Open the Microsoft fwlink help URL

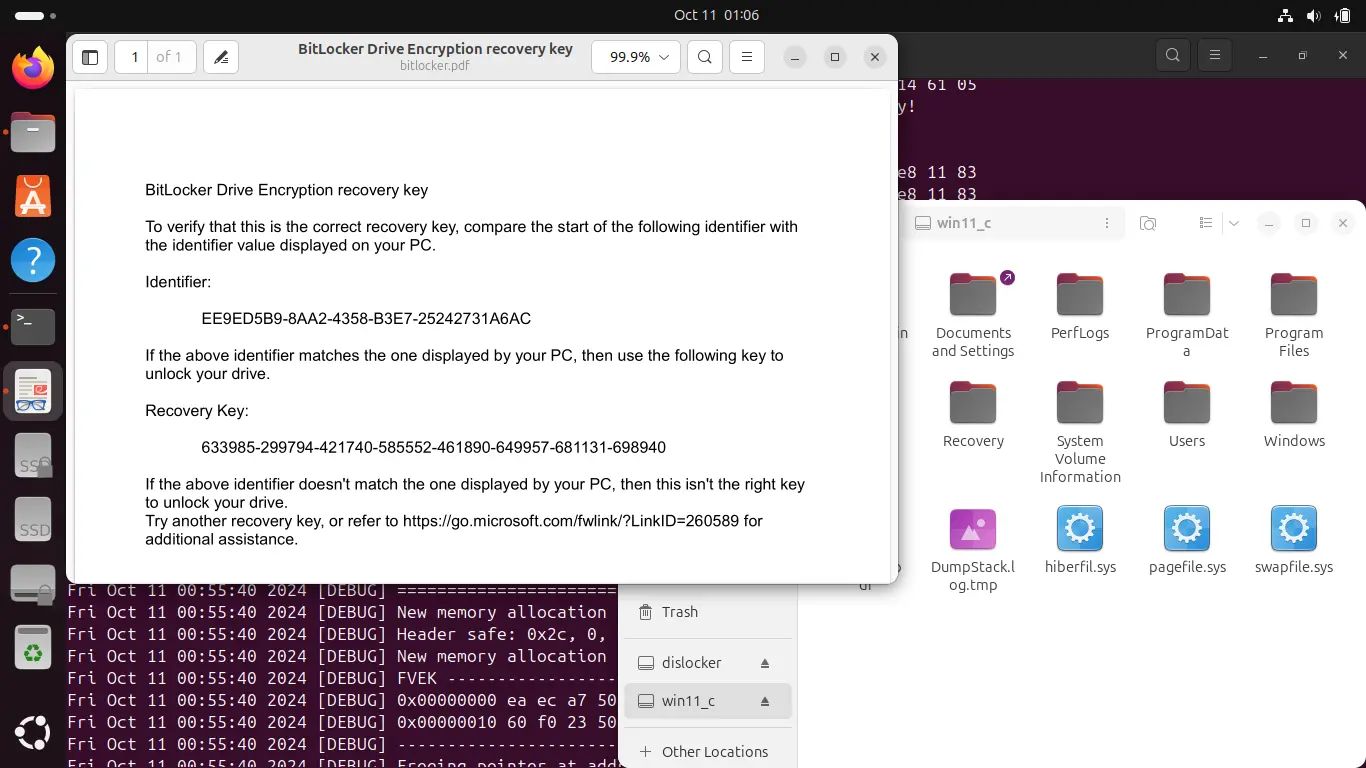click(x=570, y=521)
